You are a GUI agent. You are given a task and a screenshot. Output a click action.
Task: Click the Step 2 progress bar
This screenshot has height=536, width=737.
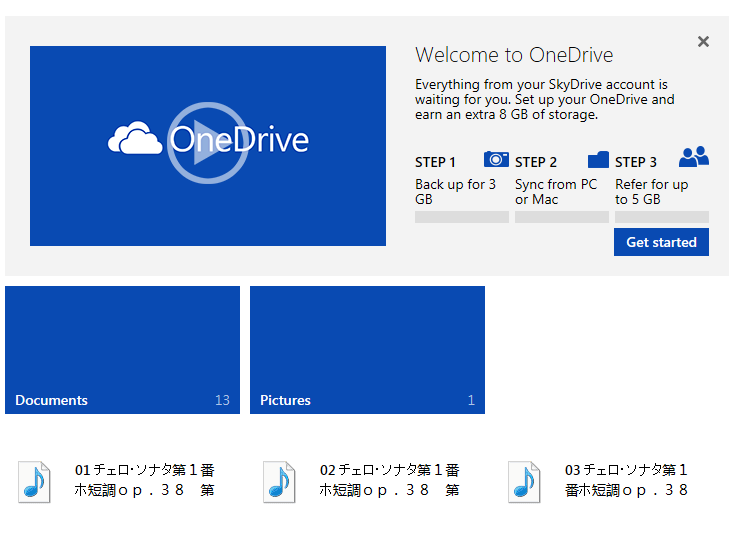(x=562, y=217)
